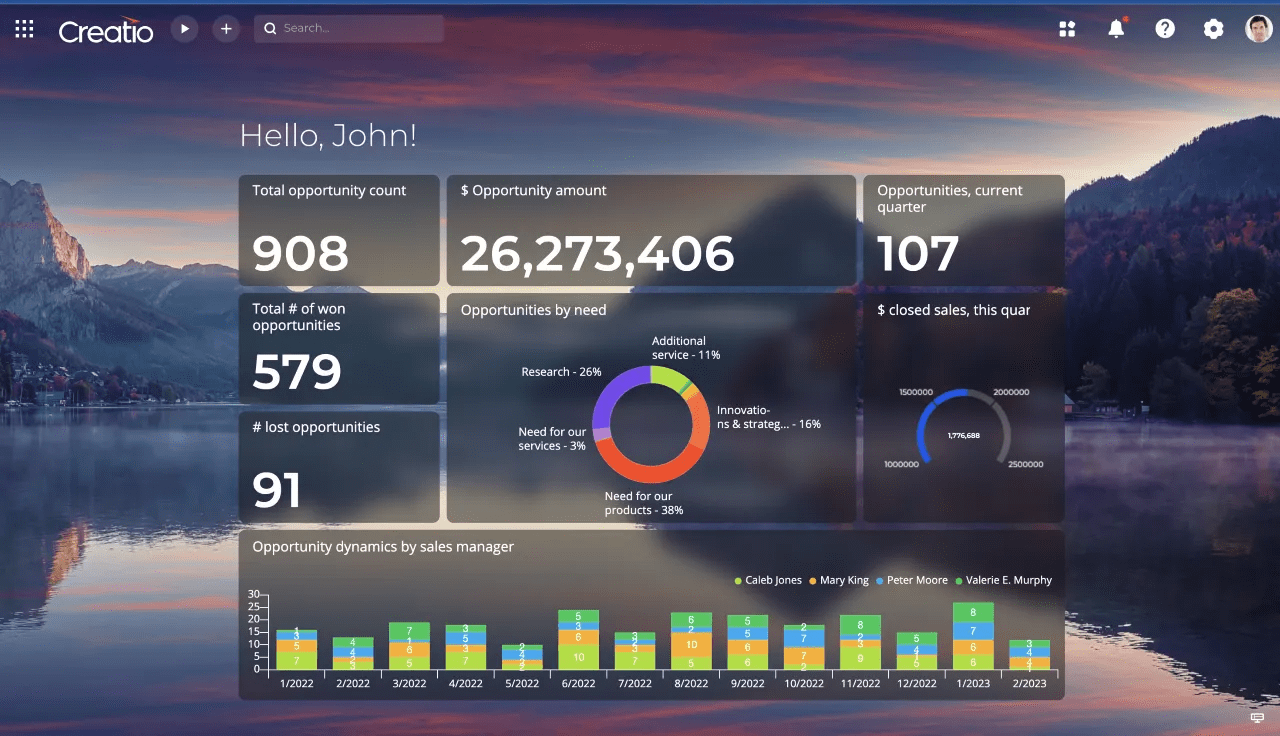Click the $ Opportunity amount value

[x=597, y=254]
